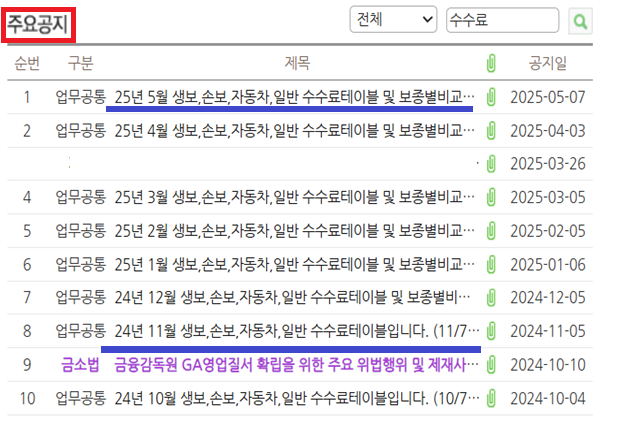
Task: Open attachment for notice dated 2025-03-26
Action: click(x=491, y=164)
